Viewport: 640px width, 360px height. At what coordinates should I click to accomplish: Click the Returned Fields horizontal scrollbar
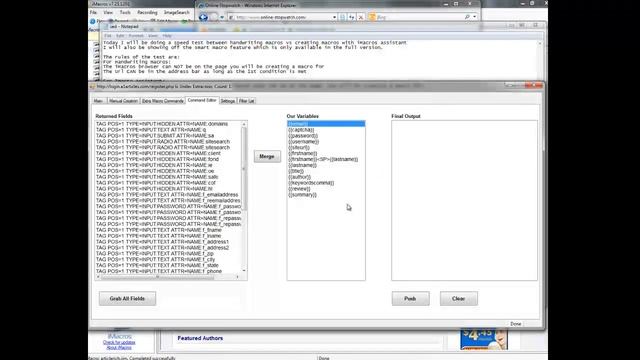(168, 277)
